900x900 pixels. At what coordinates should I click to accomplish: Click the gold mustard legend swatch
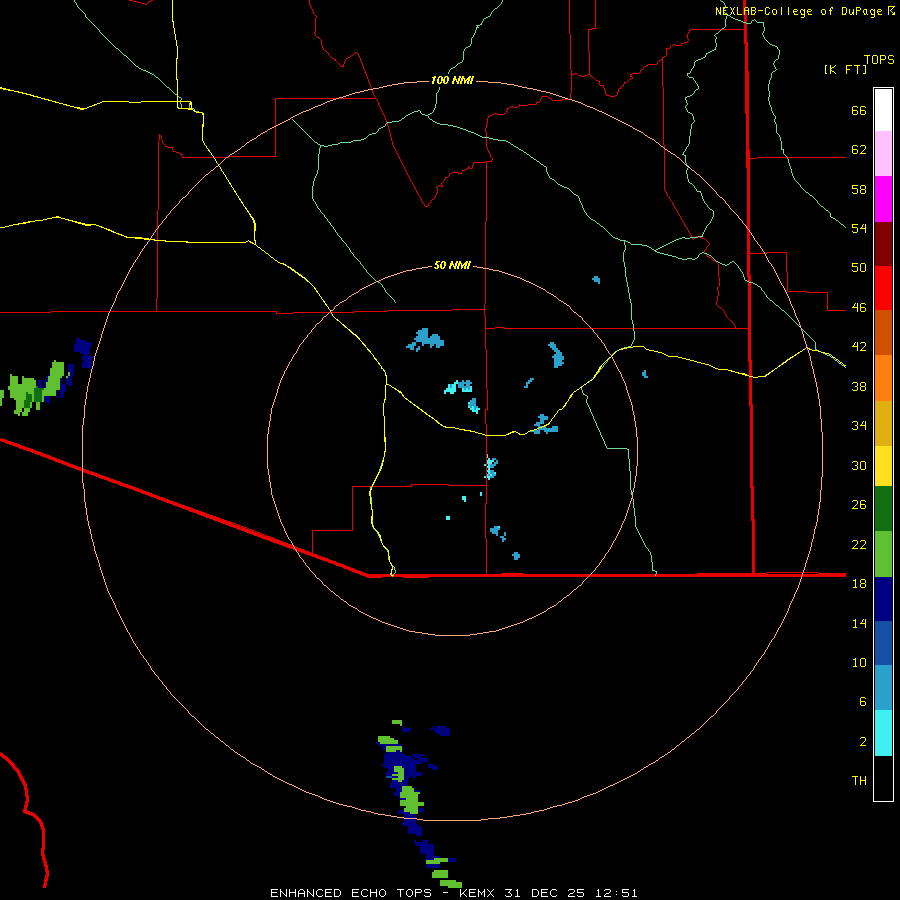click(883, 423)
